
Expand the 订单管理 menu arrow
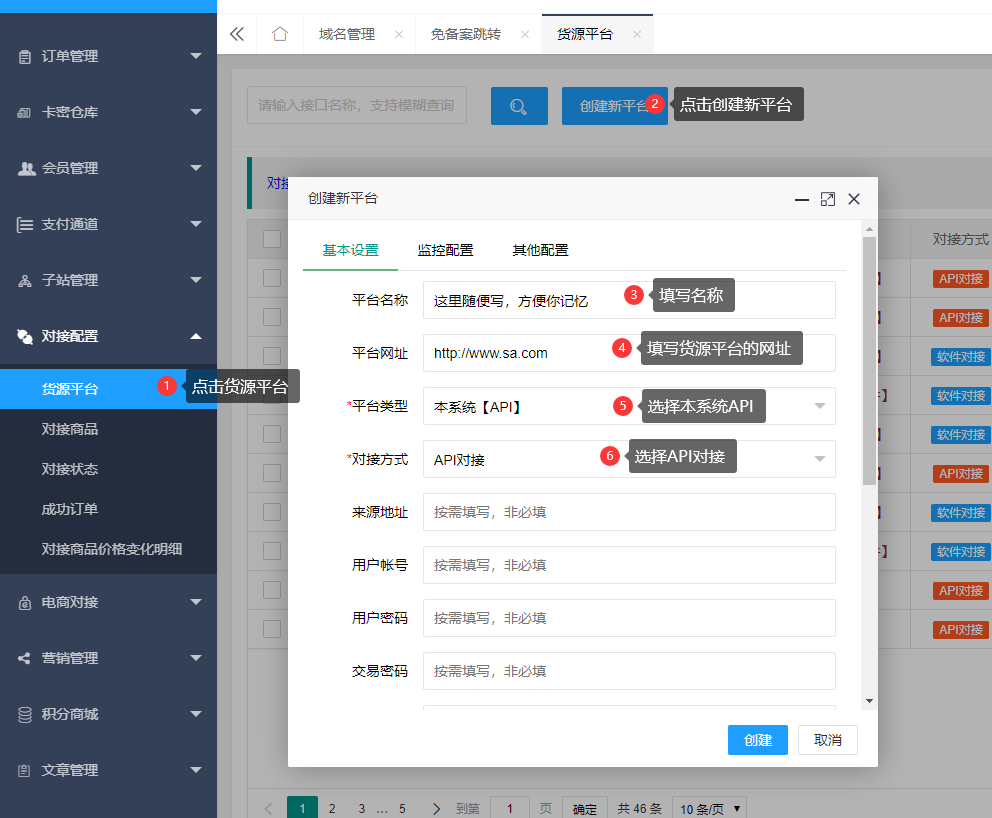pyautogui.click(x=196, y=56)
